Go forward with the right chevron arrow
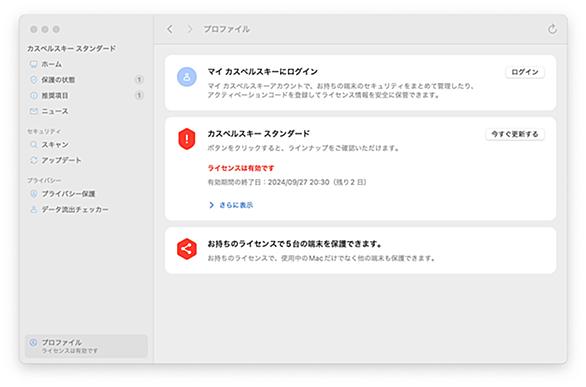The height and width of the screenshot is (387, 586). tap(189, 29)
